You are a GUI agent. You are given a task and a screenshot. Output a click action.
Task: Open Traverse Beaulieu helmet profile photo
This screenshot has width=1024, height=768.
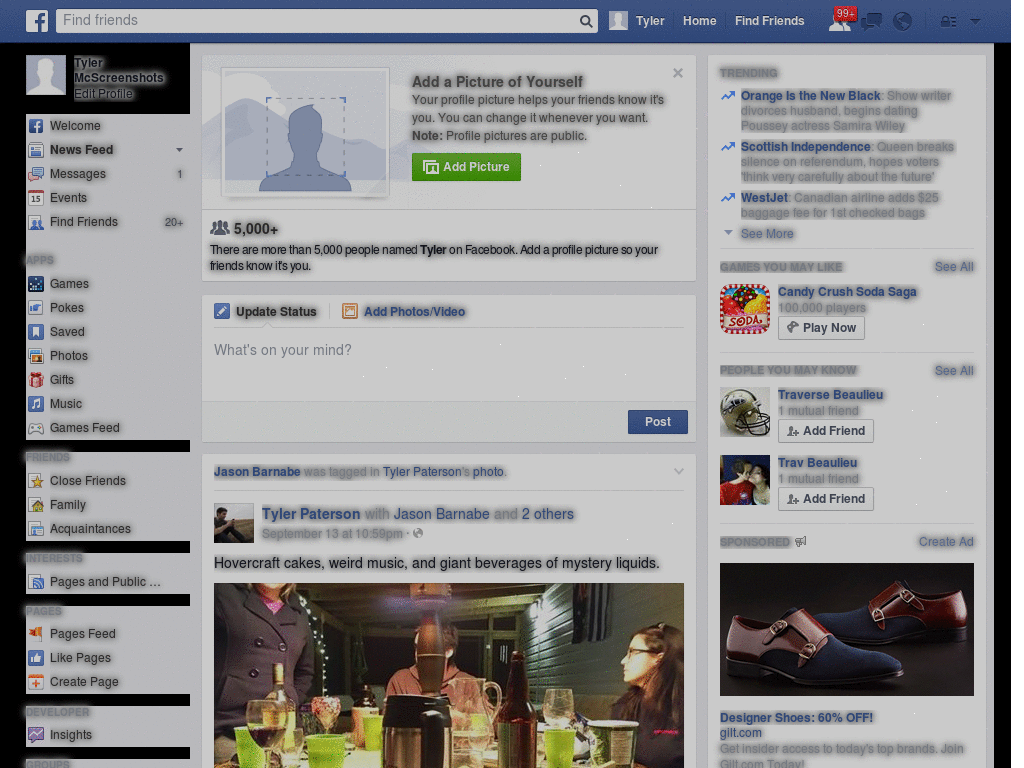tap(745, 412)
